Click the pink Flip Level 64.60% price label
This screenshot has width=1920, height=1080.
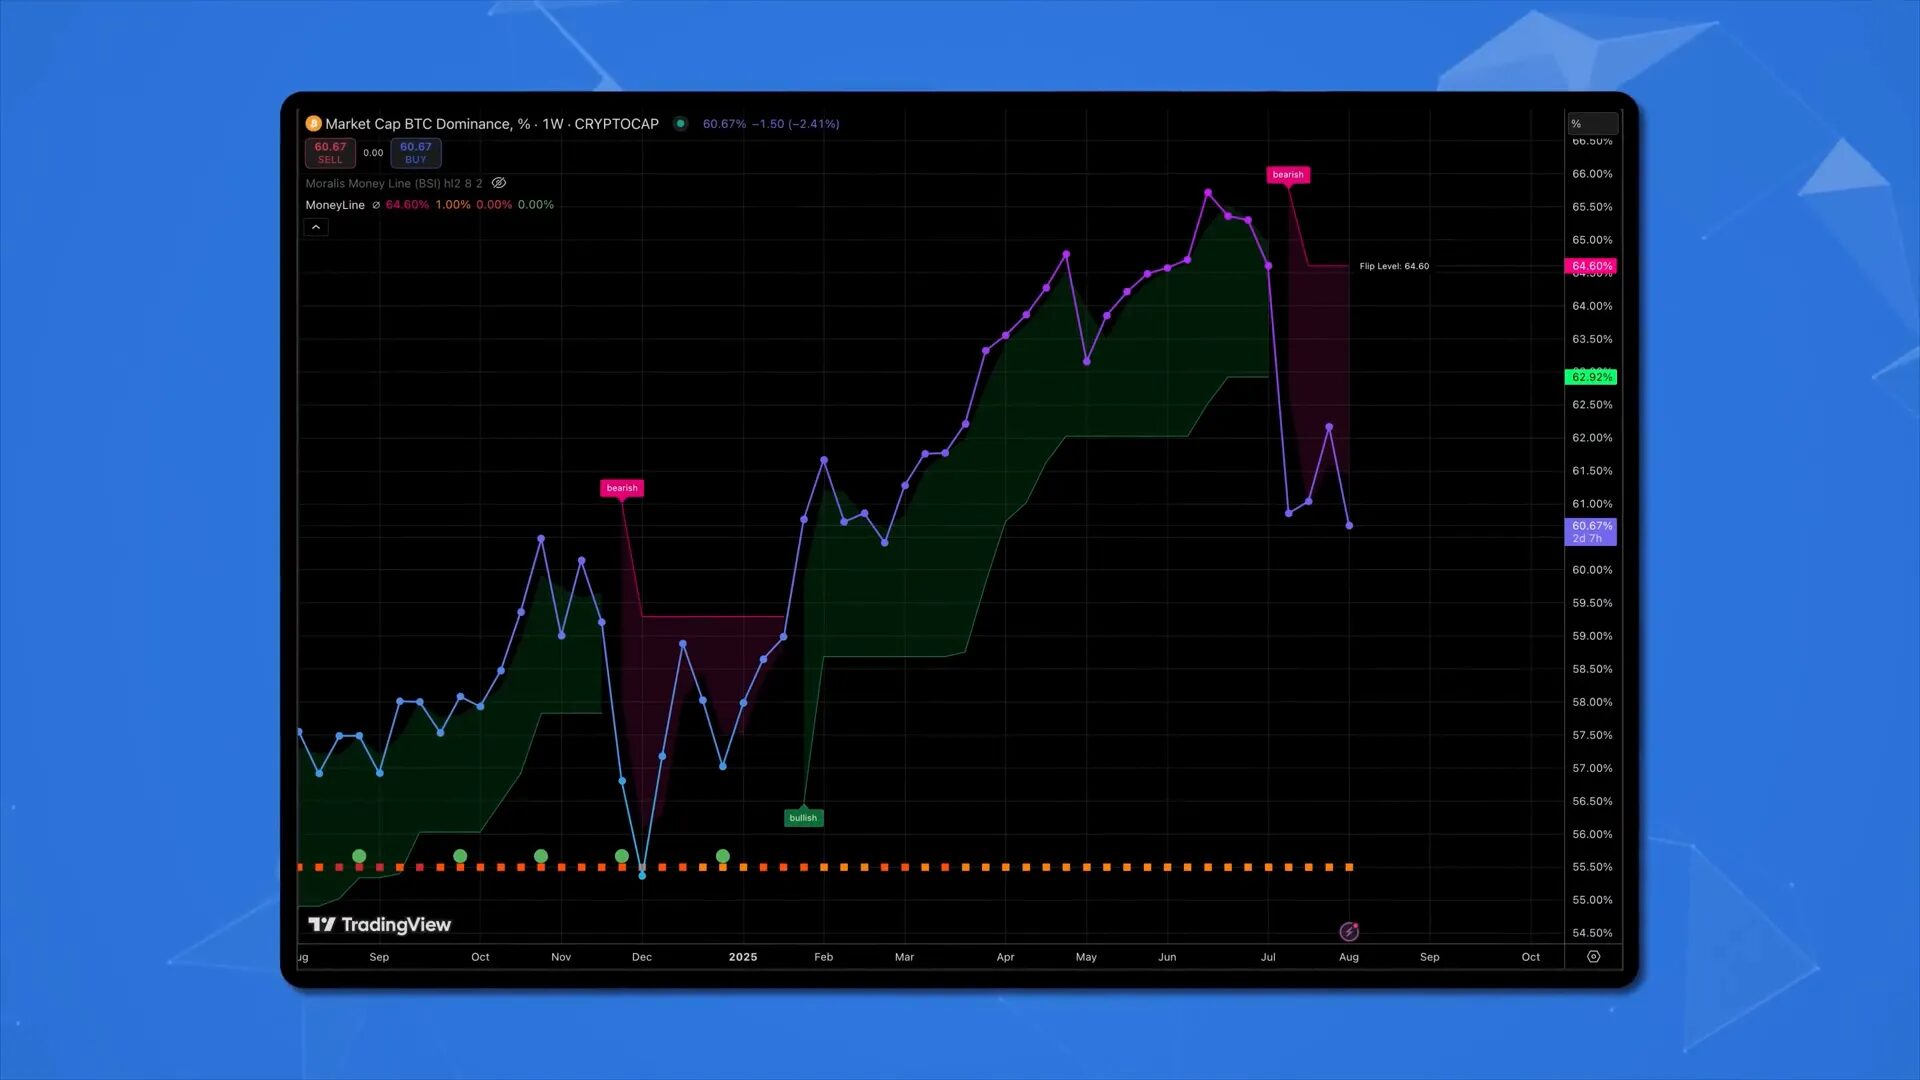[x=1590, y=266]
